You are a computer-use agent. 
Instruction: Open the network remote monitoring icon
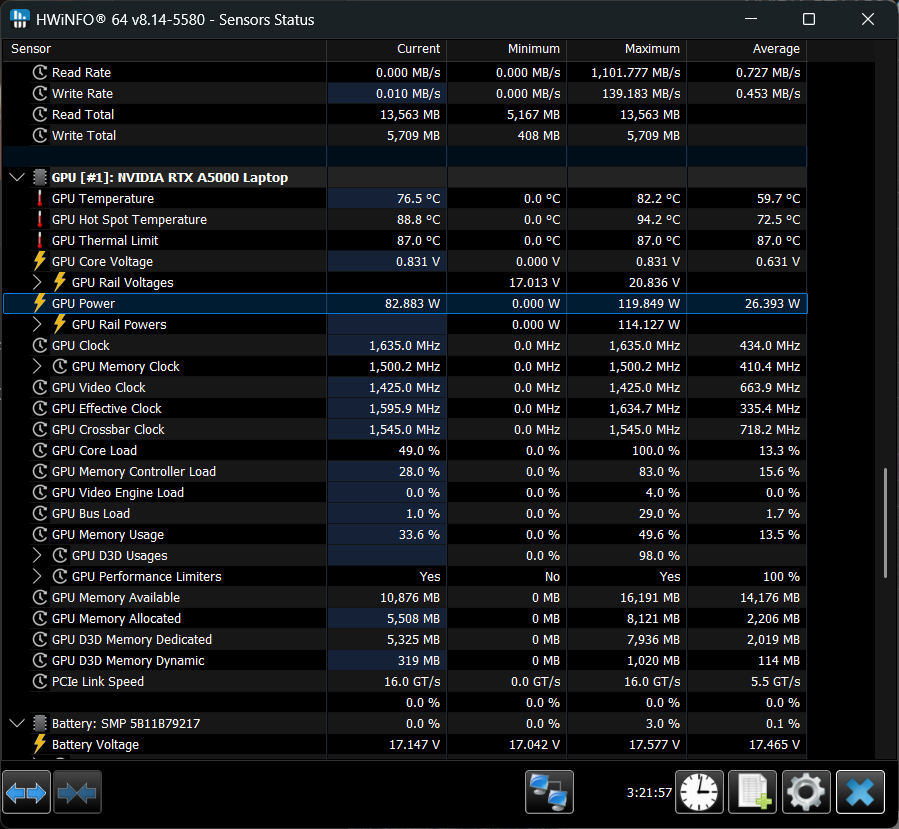pos(549,792)
